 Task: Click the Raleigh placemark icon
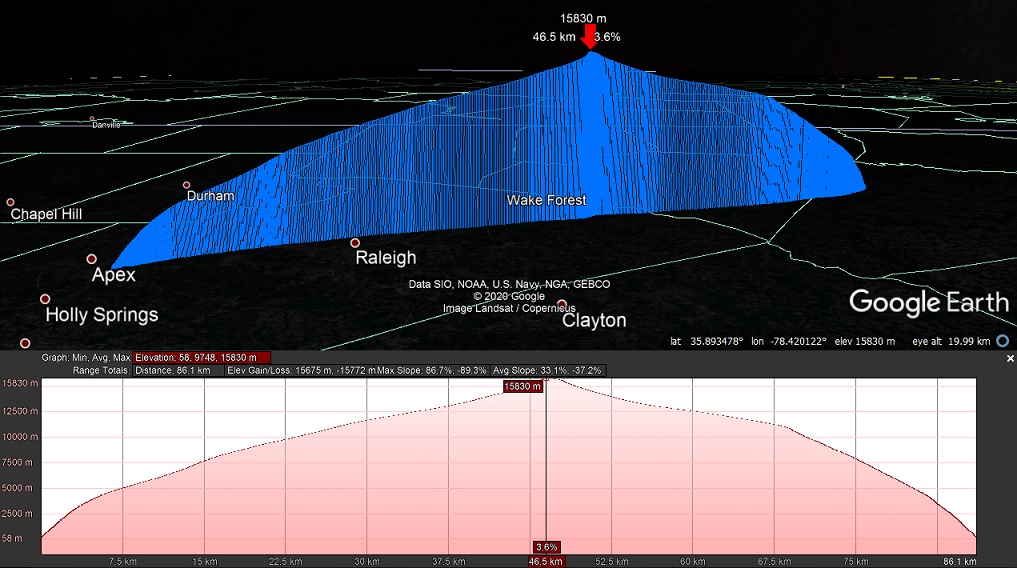(x=355, y=243)
